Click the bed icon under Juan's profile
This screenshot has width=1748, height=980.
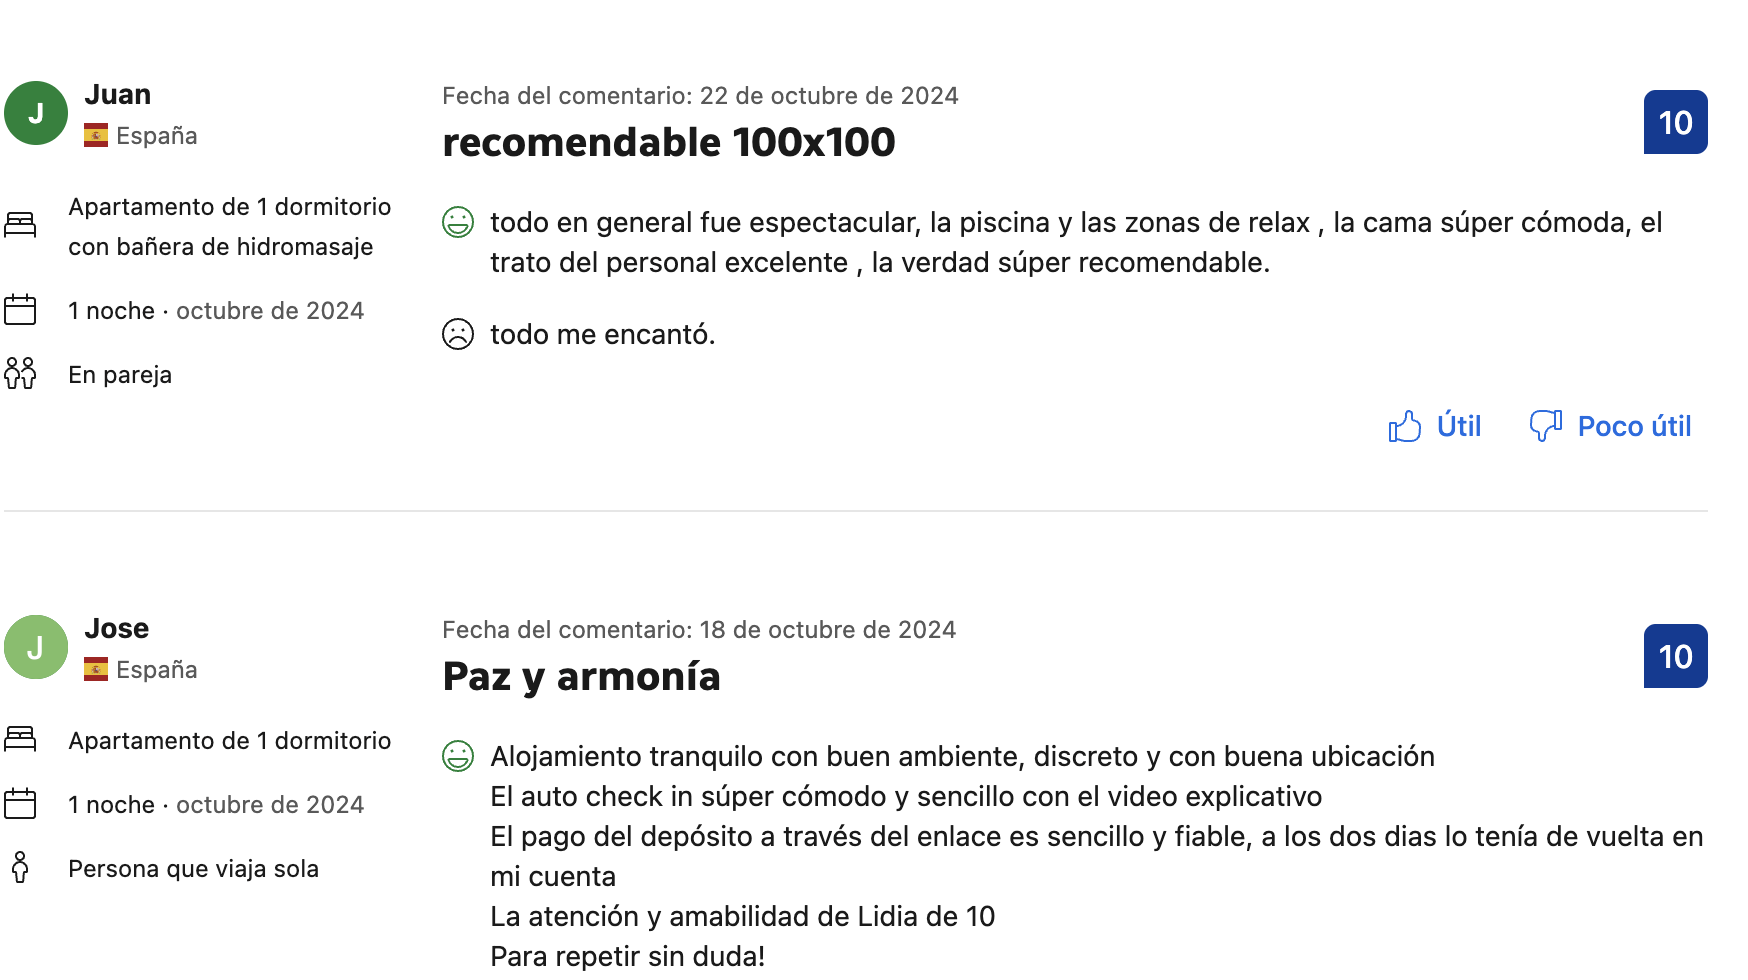[x=20, y=225]
